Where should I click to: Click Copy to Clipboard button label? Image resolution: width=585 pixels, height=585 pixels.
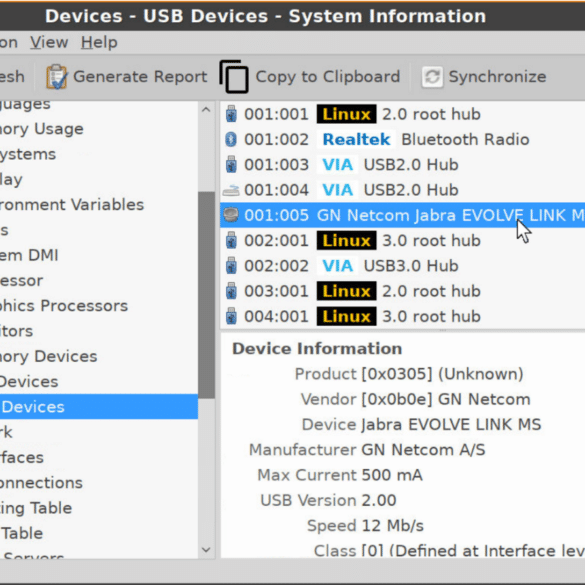coord(328,76)
